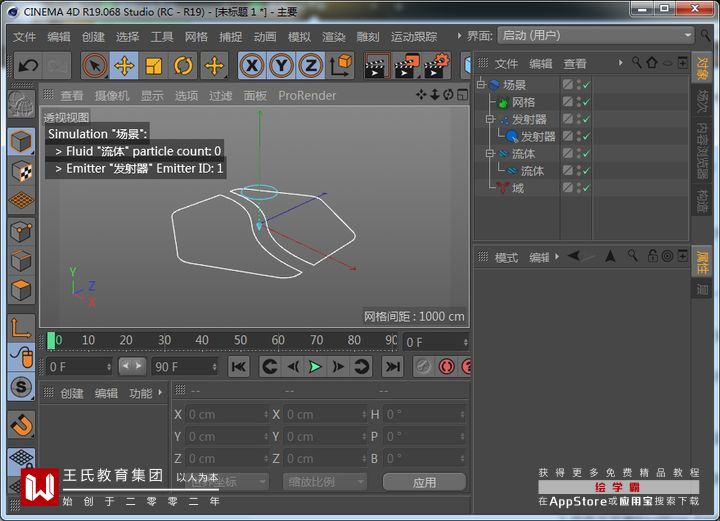Switch to 内容浏览器 side tab
The width and height of the screenshot is (720, 521).
click(702, 150)
